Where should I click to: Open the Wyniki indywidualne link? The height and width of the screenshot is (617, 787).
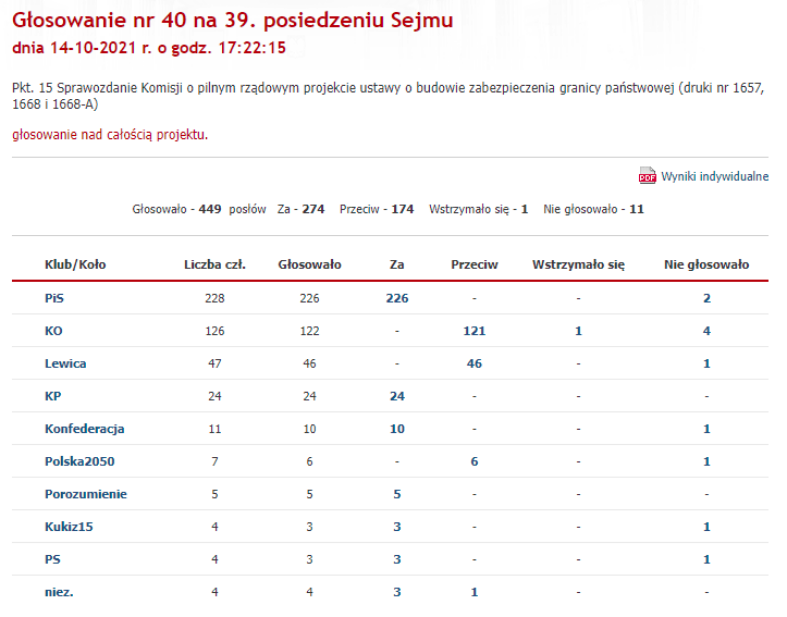[714, 177]
